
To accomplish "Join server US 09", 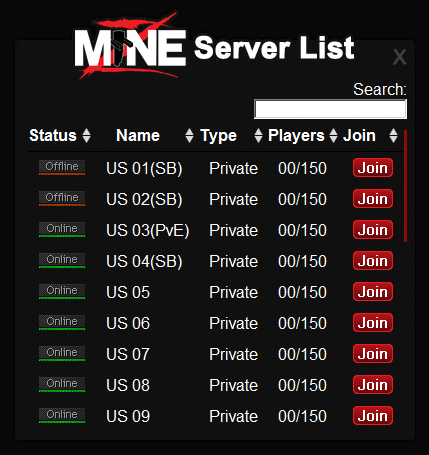I will [x=373, y=416].
